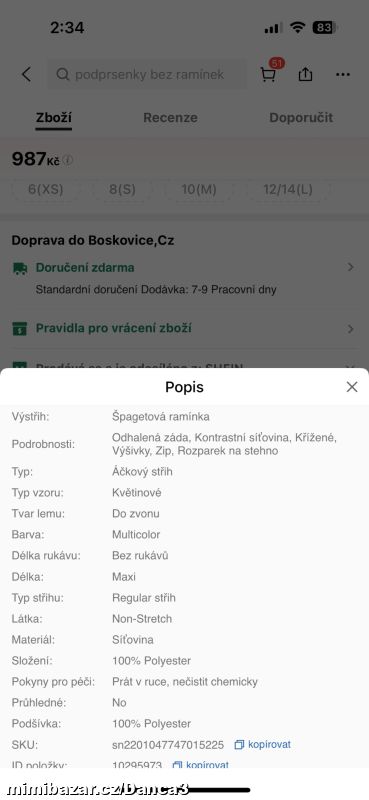Switch to the Doporučit tab
This screenshot has width=369, height=800.
pyautogui.click(x=301, y=118)
